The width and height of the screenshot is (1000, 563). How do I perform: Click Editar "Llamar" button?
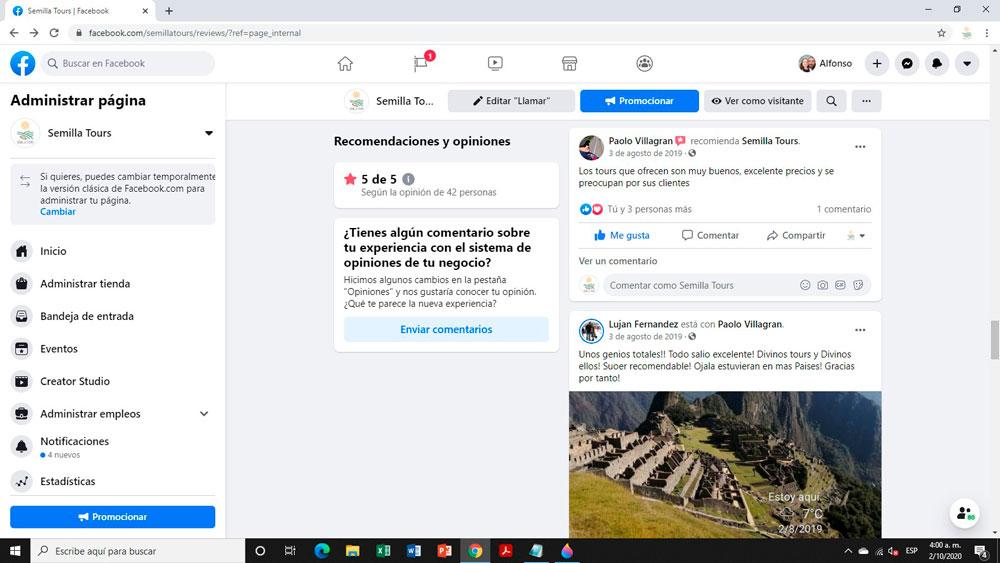tap(511, 101)
